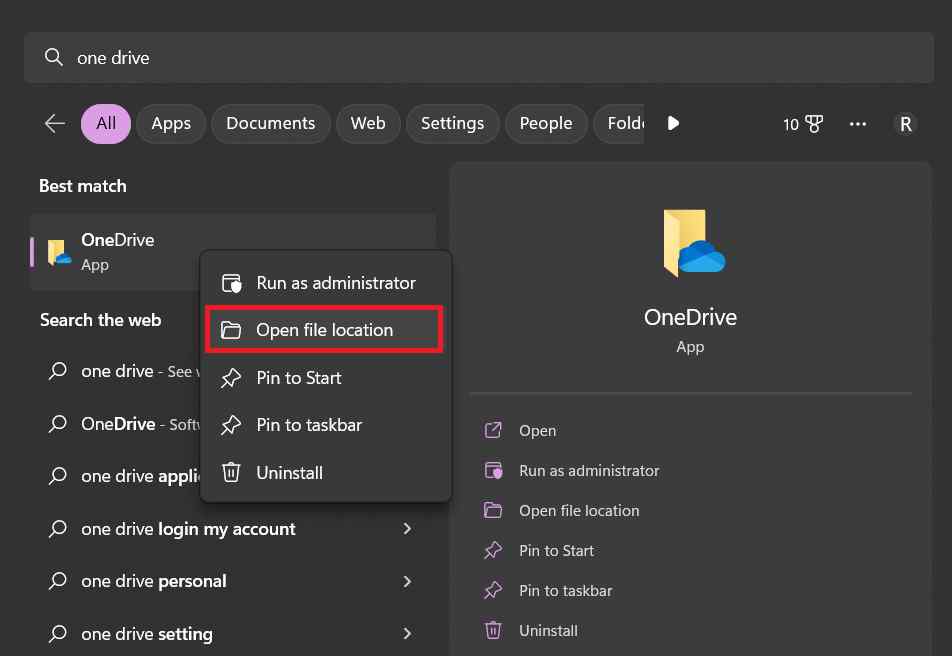Expand chevron for 'one drive personal'
The width and height of the screenshot is (952, 656).
pyautogui.click(x=407, y=581)
